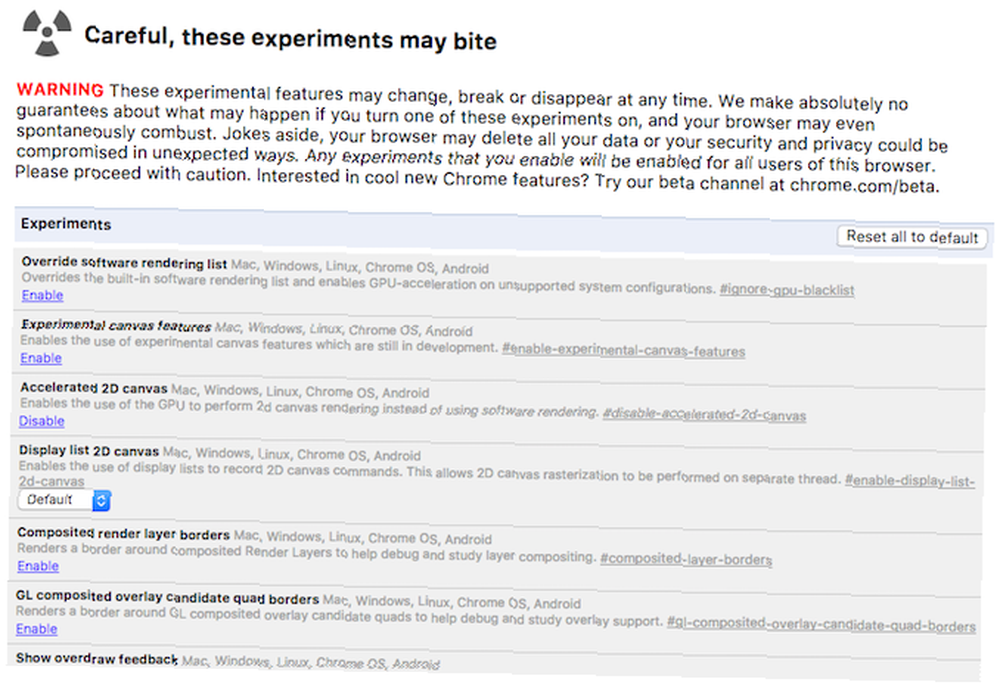Click the Experiments section header

click(66, 224)
